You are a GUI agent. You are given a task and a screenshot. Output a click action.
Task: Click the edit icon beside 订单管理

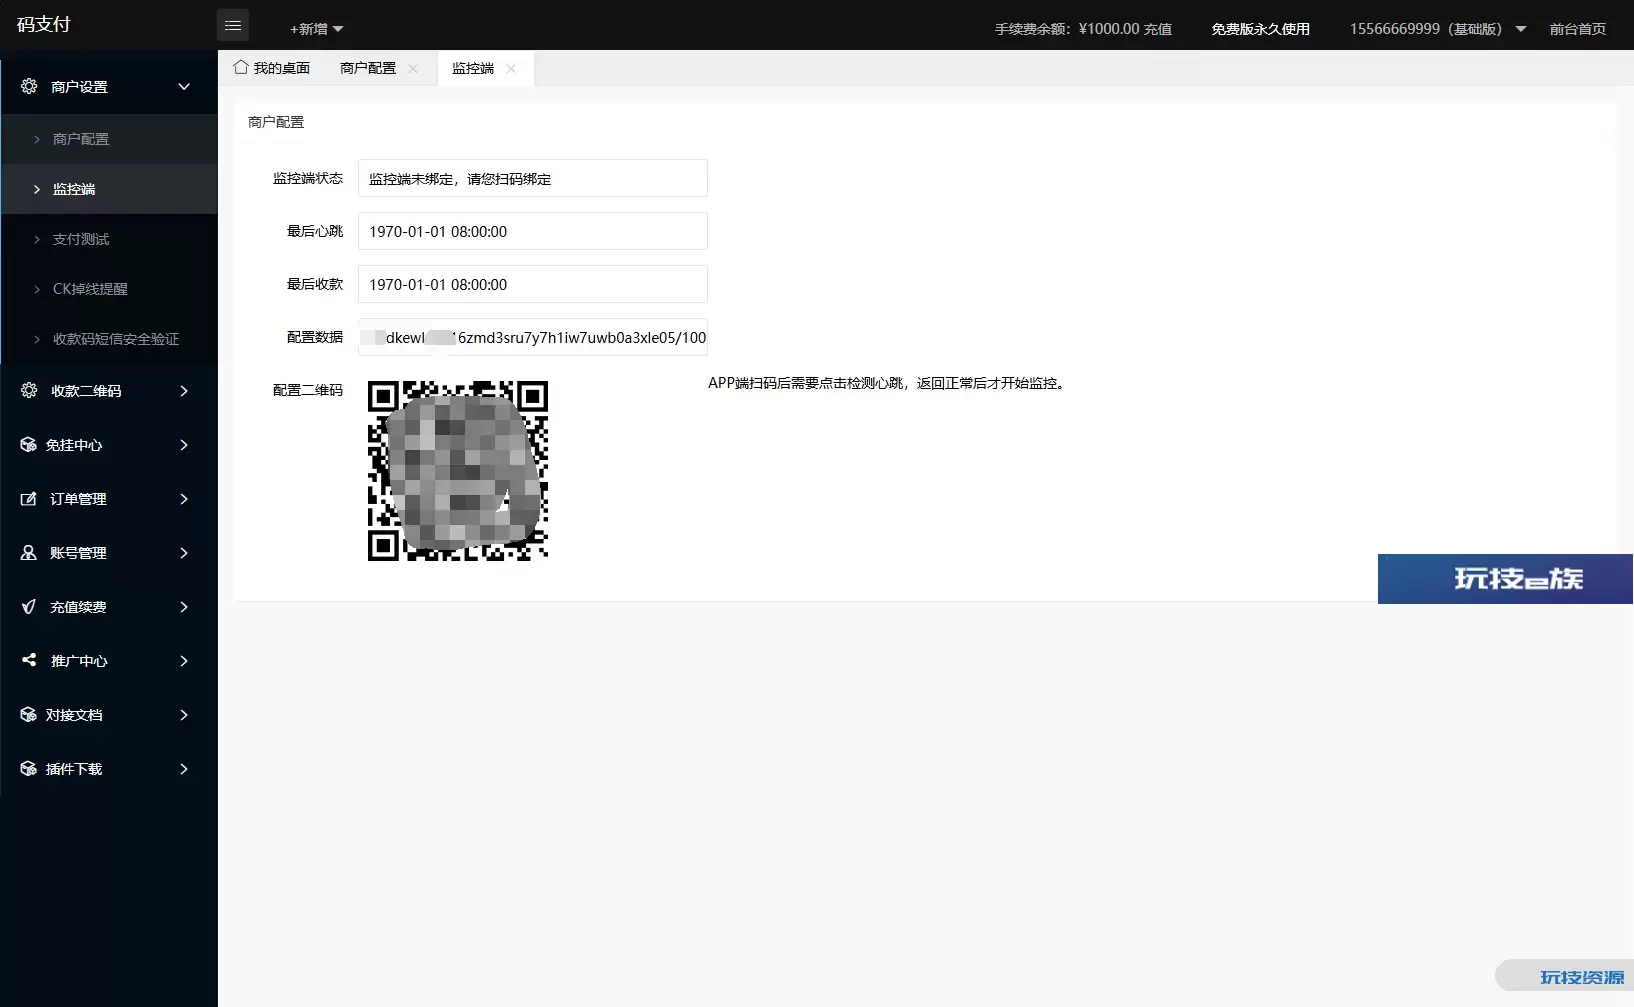(29, 498)
